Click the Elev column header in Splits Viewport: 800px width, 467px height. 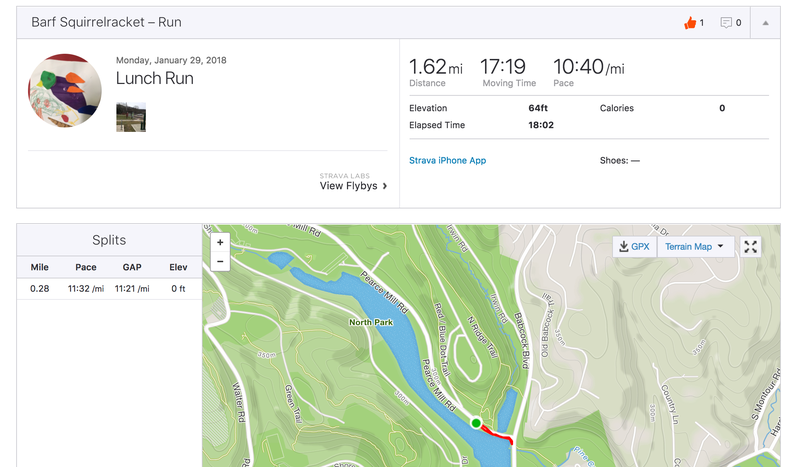coord(178,267)
